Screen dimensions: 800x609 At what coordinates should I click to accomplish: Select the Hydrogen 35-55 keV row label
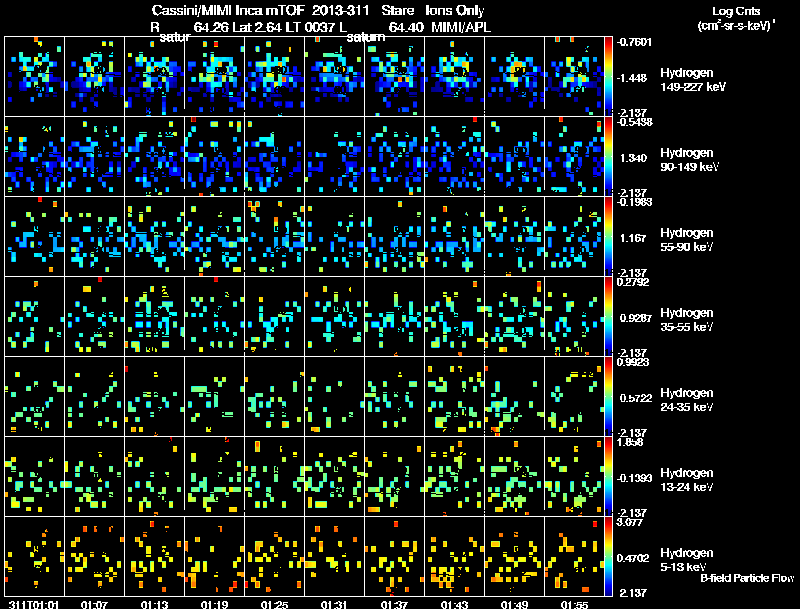pyautogui.click(x=687, y=320)
